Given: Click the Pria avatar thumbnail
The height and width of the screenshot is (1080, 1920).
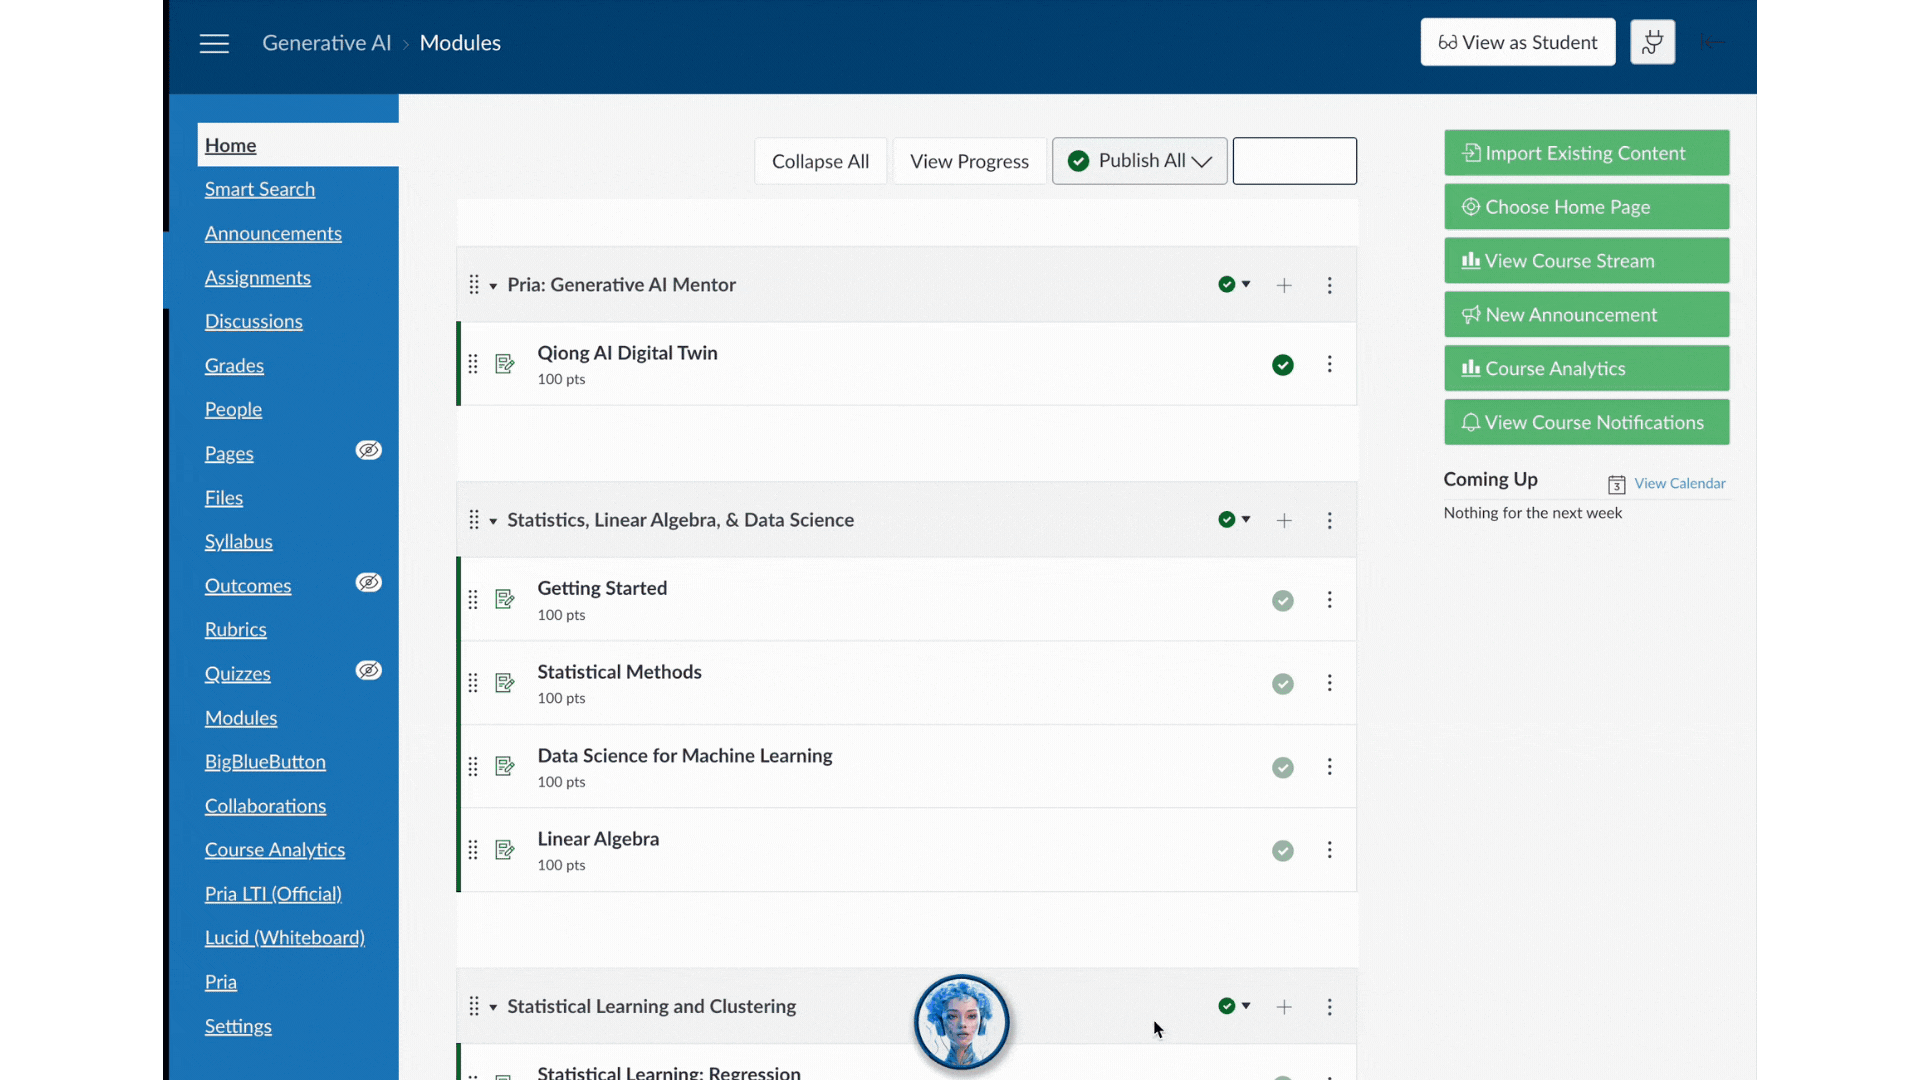Looking at the screenshot, I should 961,1022.
